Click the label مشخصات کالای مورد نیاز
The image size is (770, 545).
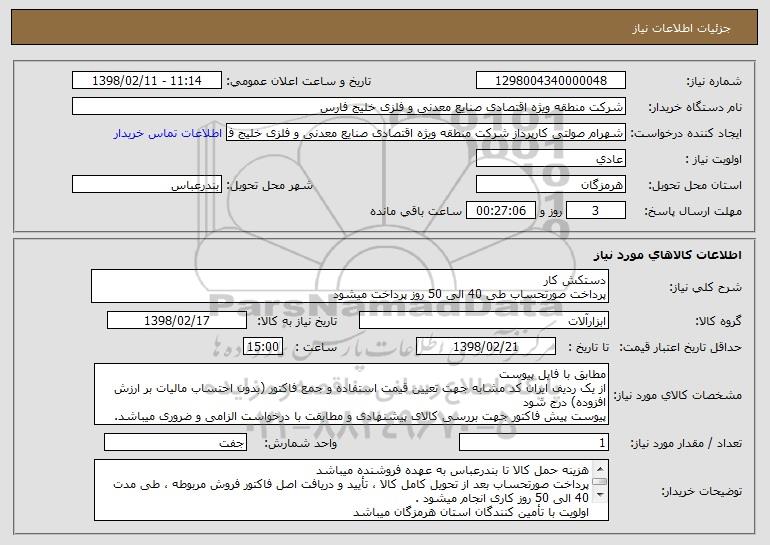pyautogui.click(x=678, y=395)
